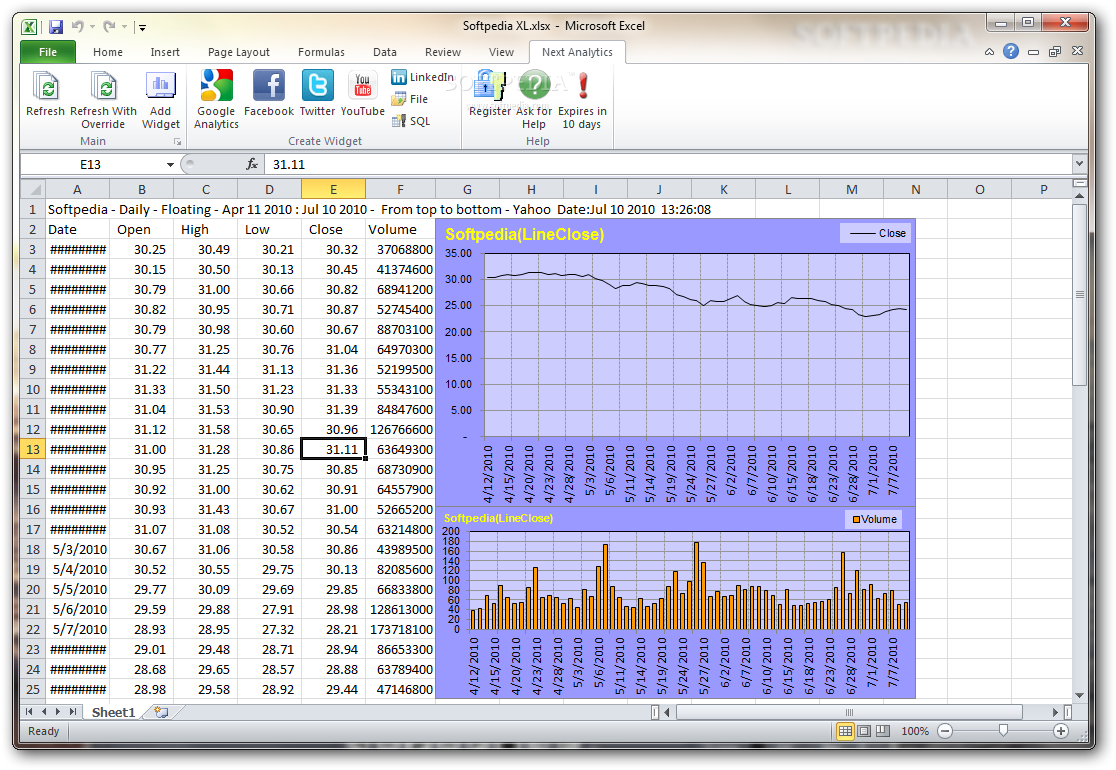Zoom in with the plus button

point(1060,731)
